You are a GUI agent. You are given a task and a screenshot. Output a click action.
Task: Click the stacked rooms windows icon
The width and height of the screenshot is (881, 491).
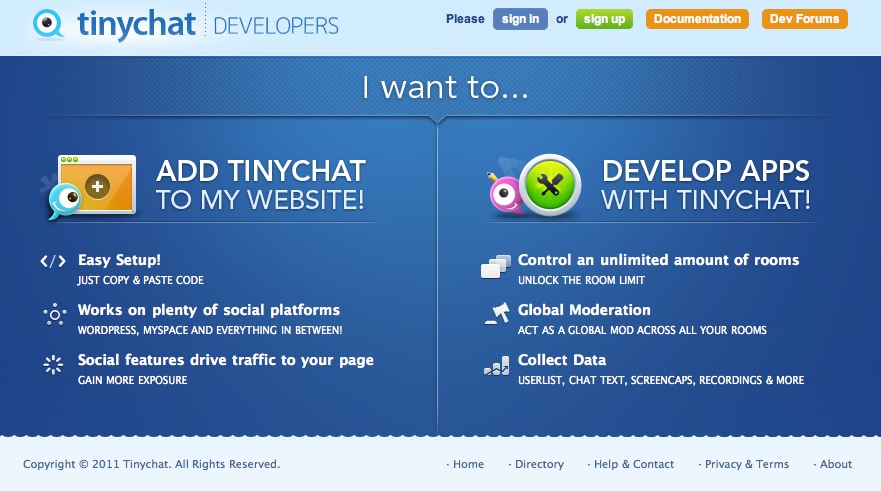(496, 267)
